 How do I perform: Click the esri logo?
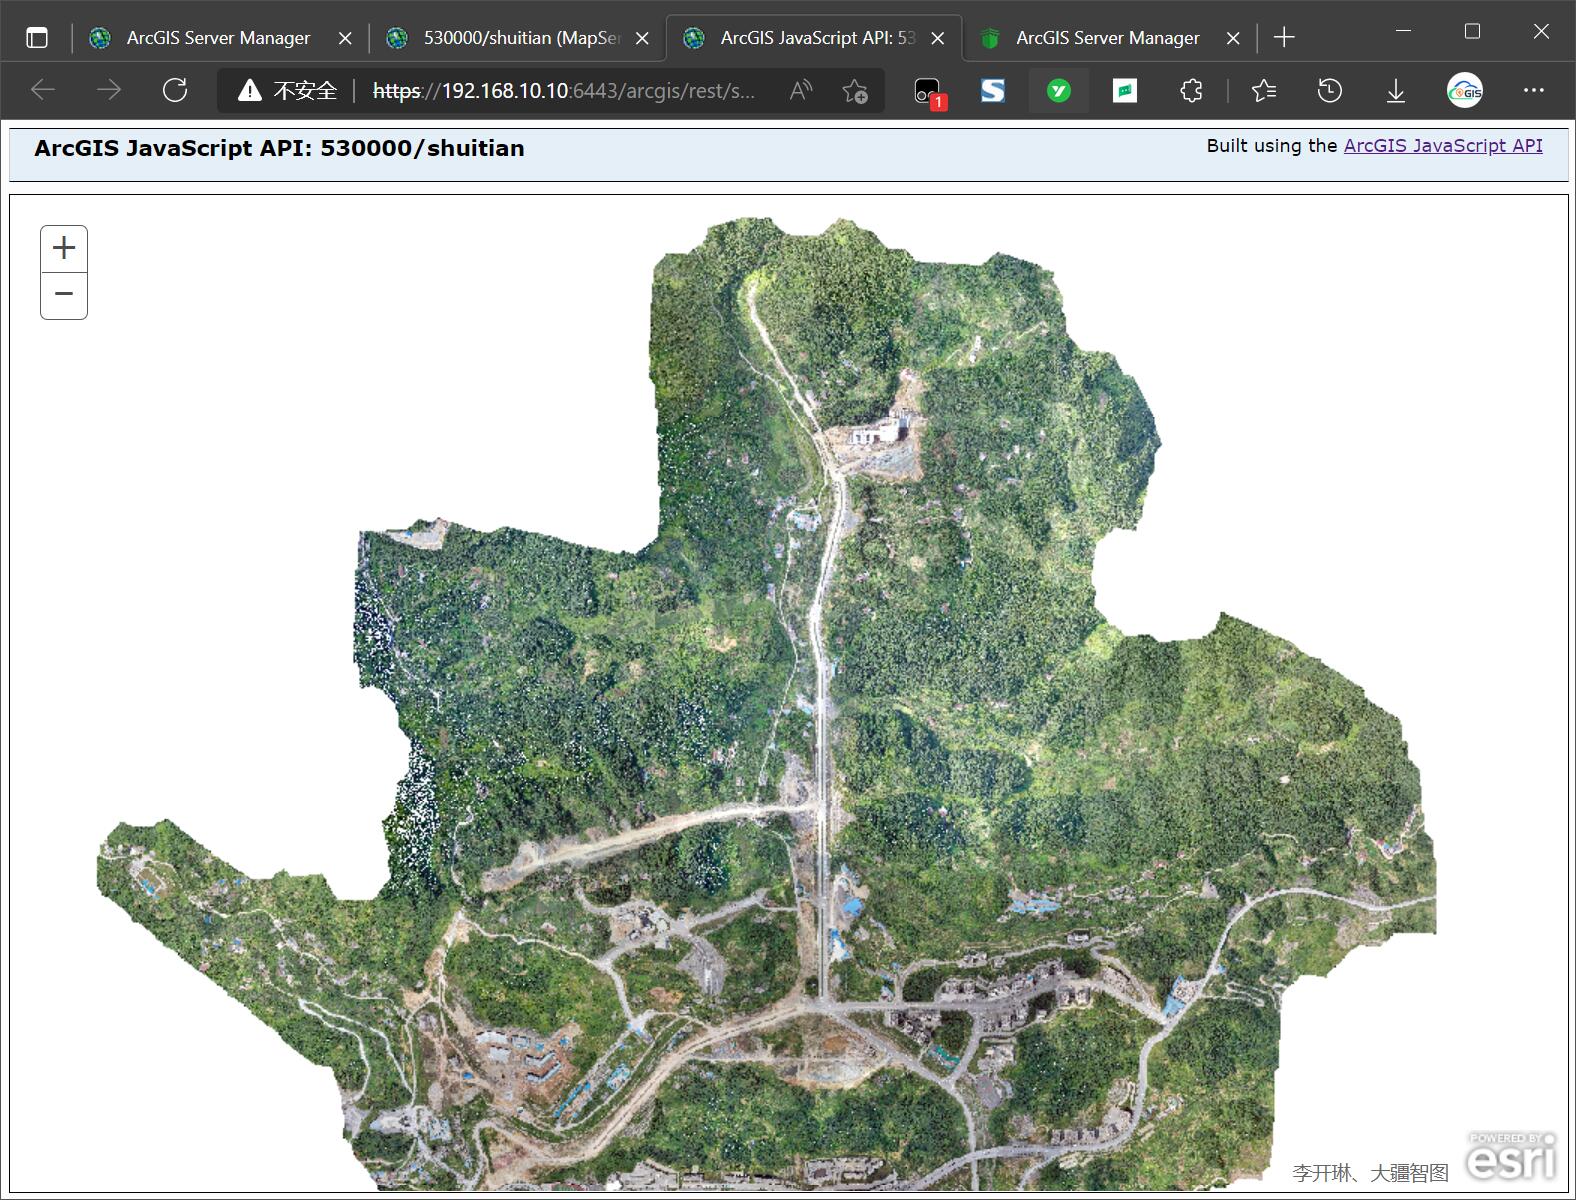[1511, 1156]
